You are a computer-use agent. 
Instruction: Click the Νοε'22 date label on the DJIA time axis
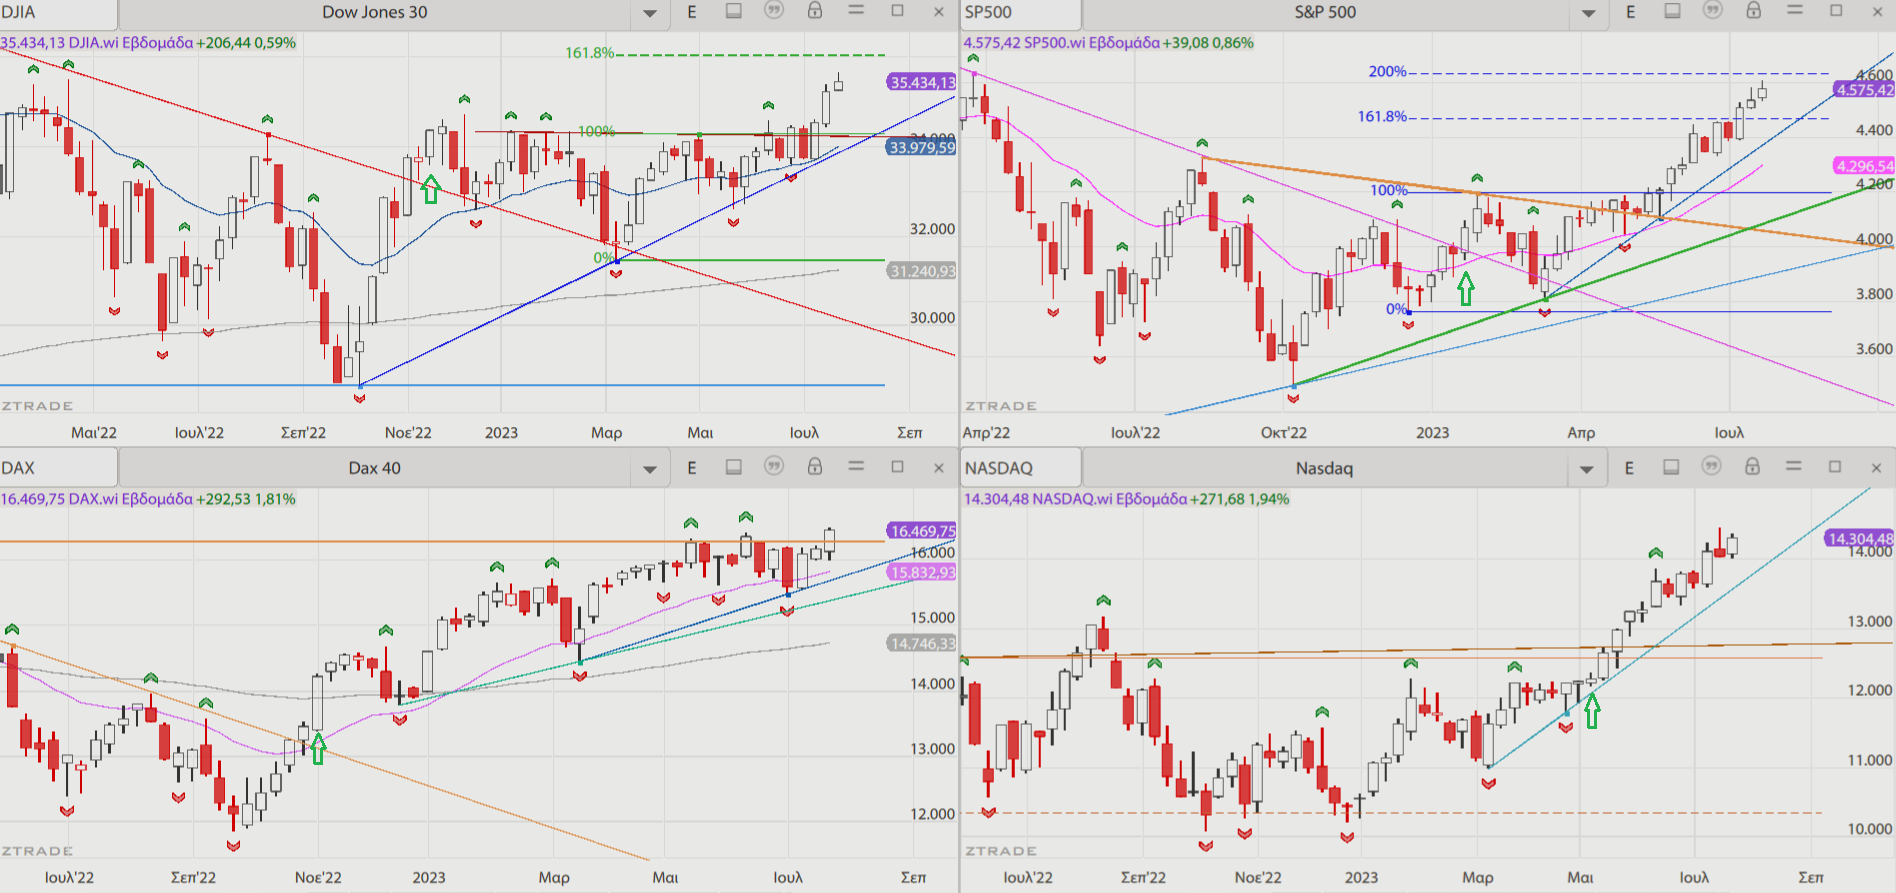(x=408, y=433)
